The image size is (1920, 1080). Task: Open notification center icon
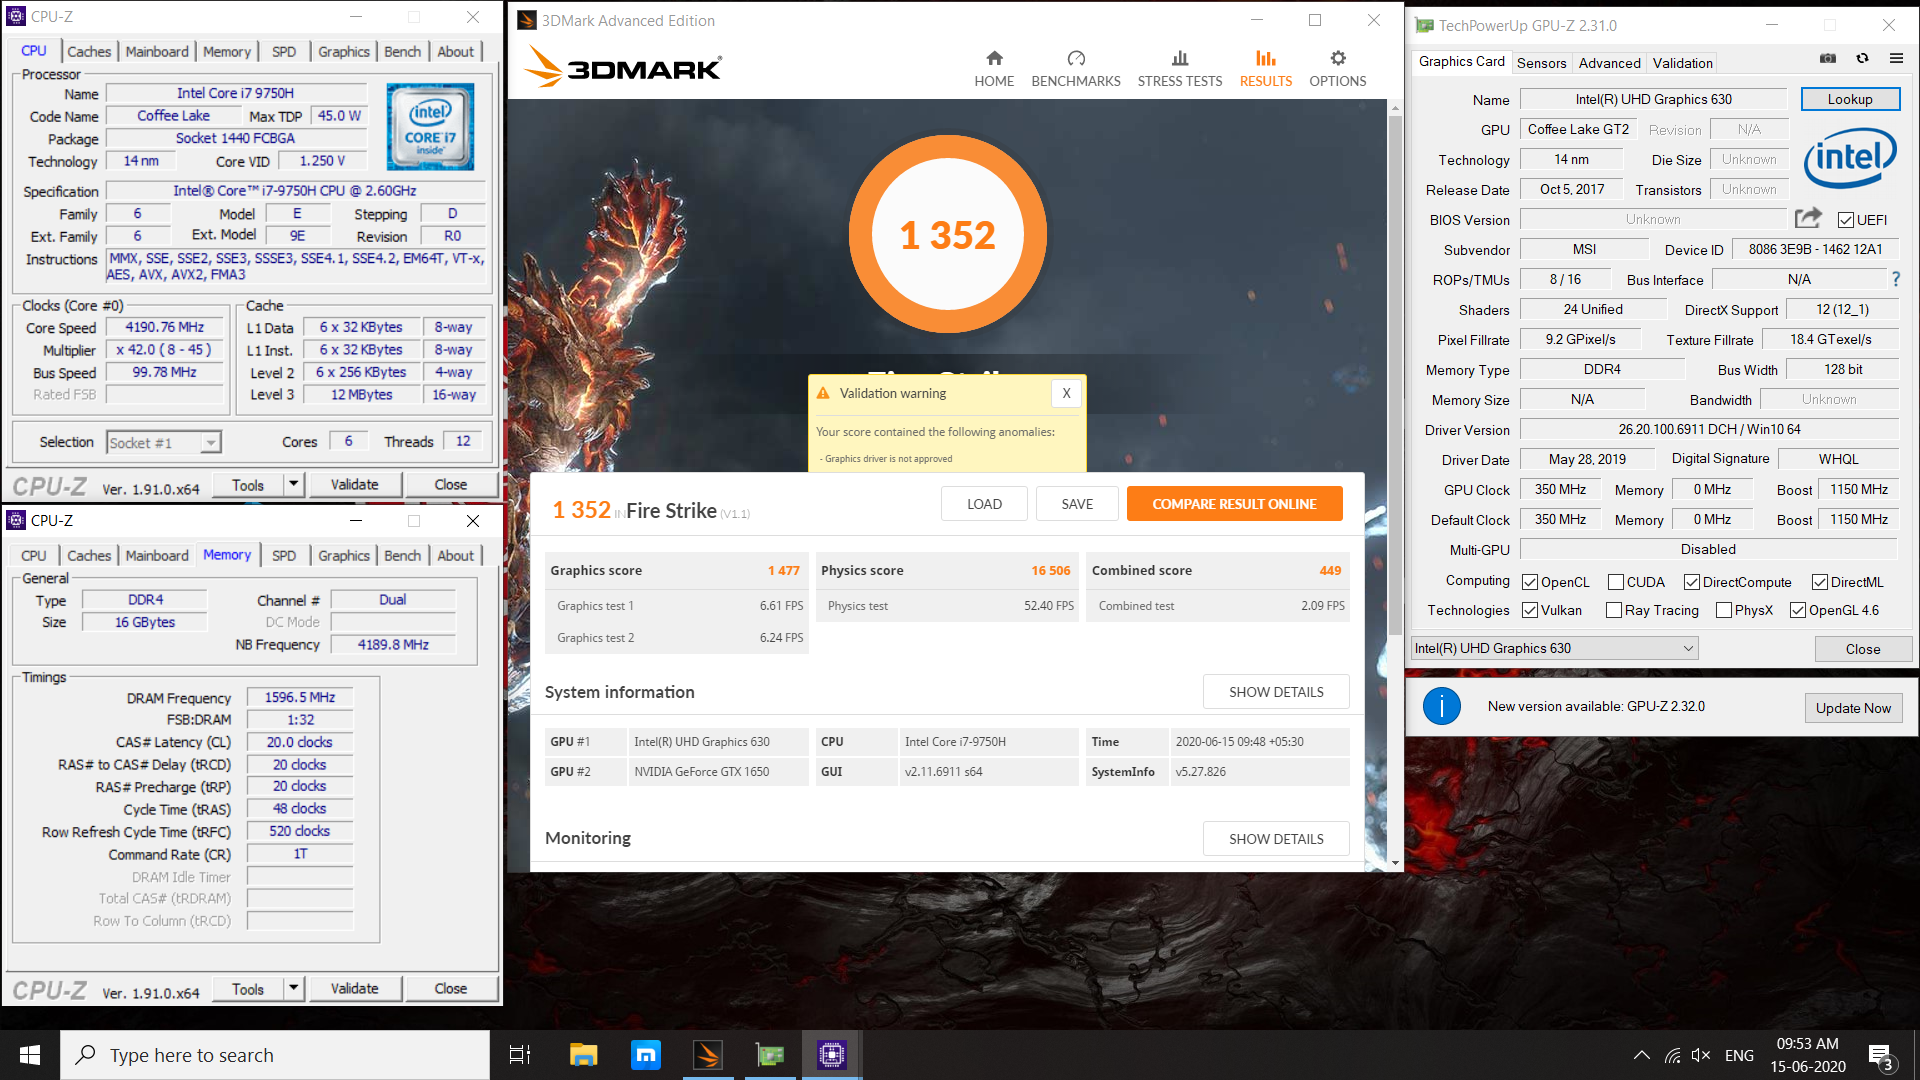[x=1880, y=1056]
